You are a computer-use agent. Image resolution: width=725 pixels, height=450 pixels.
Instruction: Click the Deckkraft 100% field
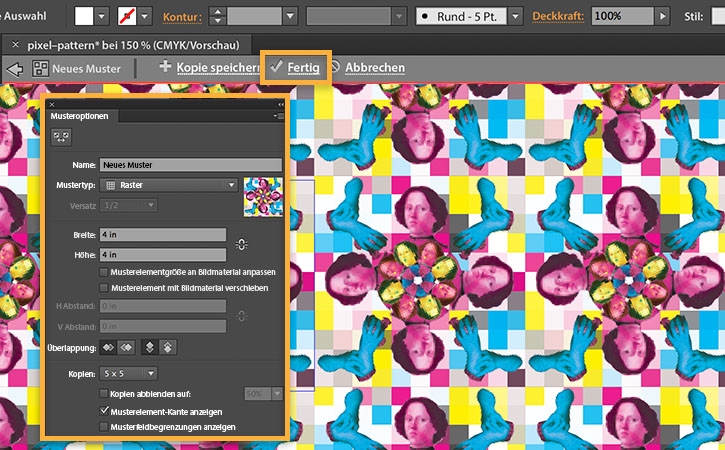pos(622,16)
